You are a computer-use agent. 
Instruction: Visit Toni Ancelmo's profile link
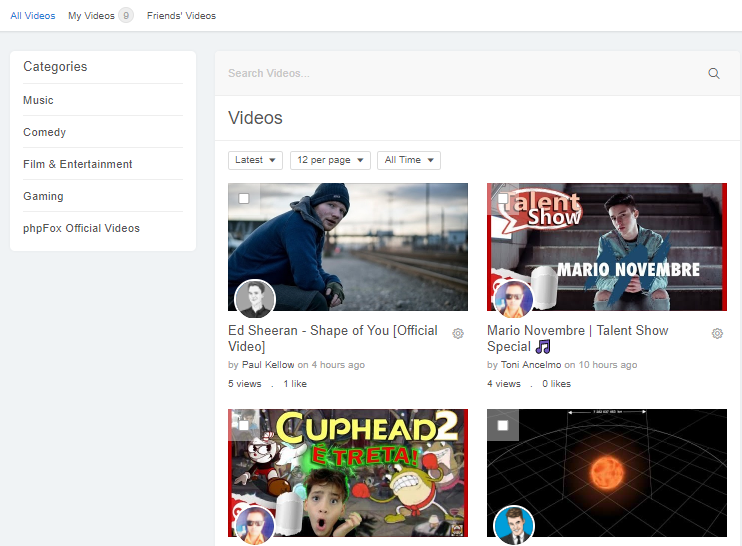[x=531, y=365]
